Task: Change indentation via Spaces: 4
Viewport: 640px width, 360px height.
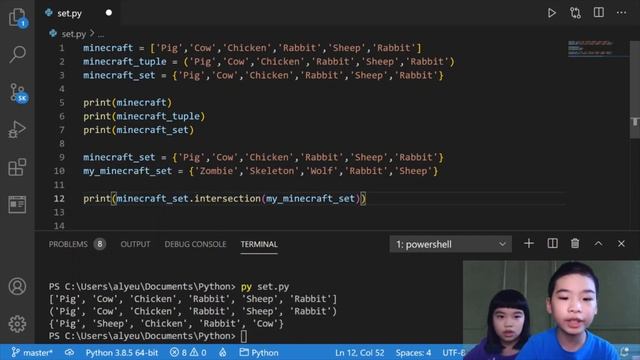Action: click(x=413, y=353)
